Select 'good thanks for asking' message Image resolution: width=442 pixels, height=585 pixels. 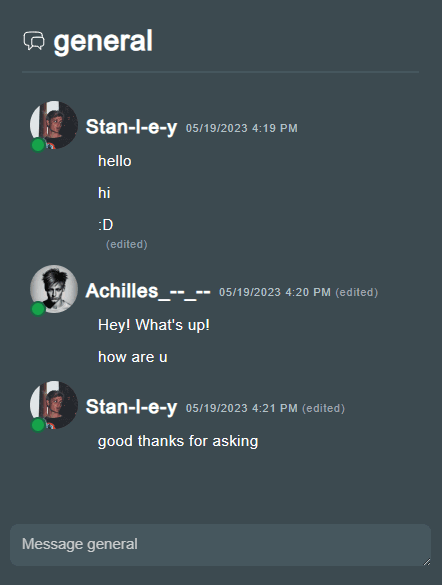pos(178,441)
